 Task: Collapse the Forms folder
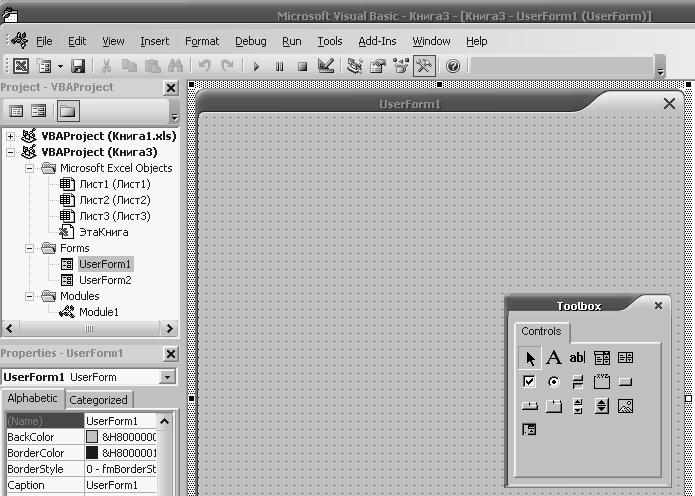29,248
